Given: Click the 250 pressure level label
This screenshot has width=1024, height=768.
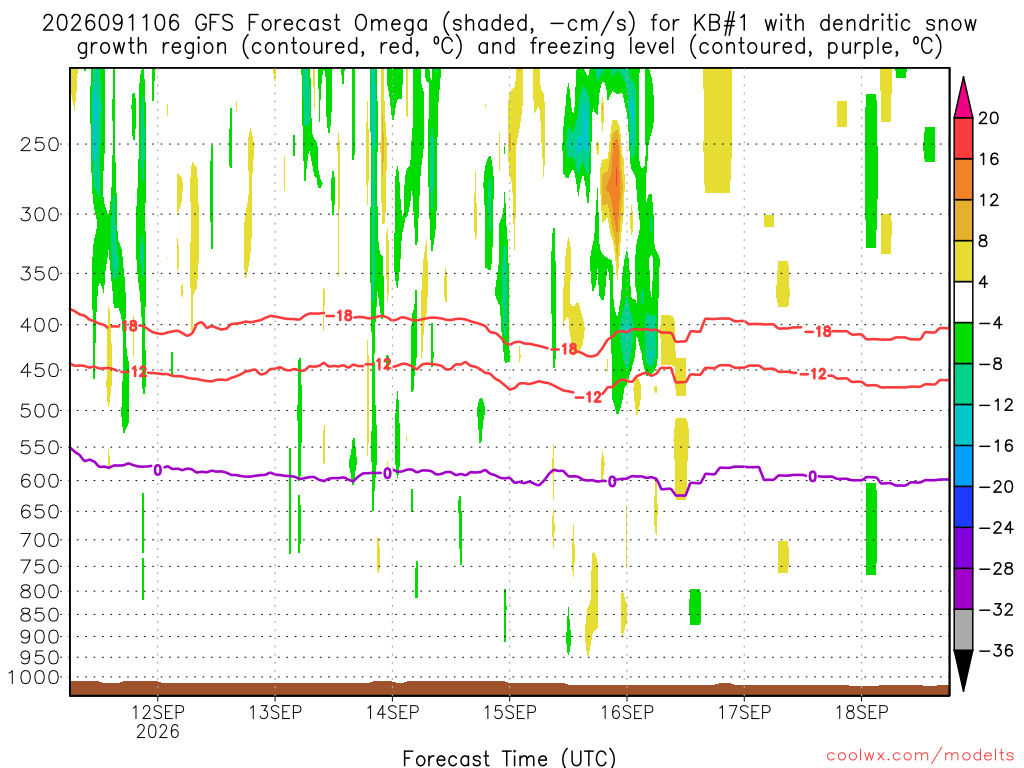Looking at the screenshot, I should [40, 144].
